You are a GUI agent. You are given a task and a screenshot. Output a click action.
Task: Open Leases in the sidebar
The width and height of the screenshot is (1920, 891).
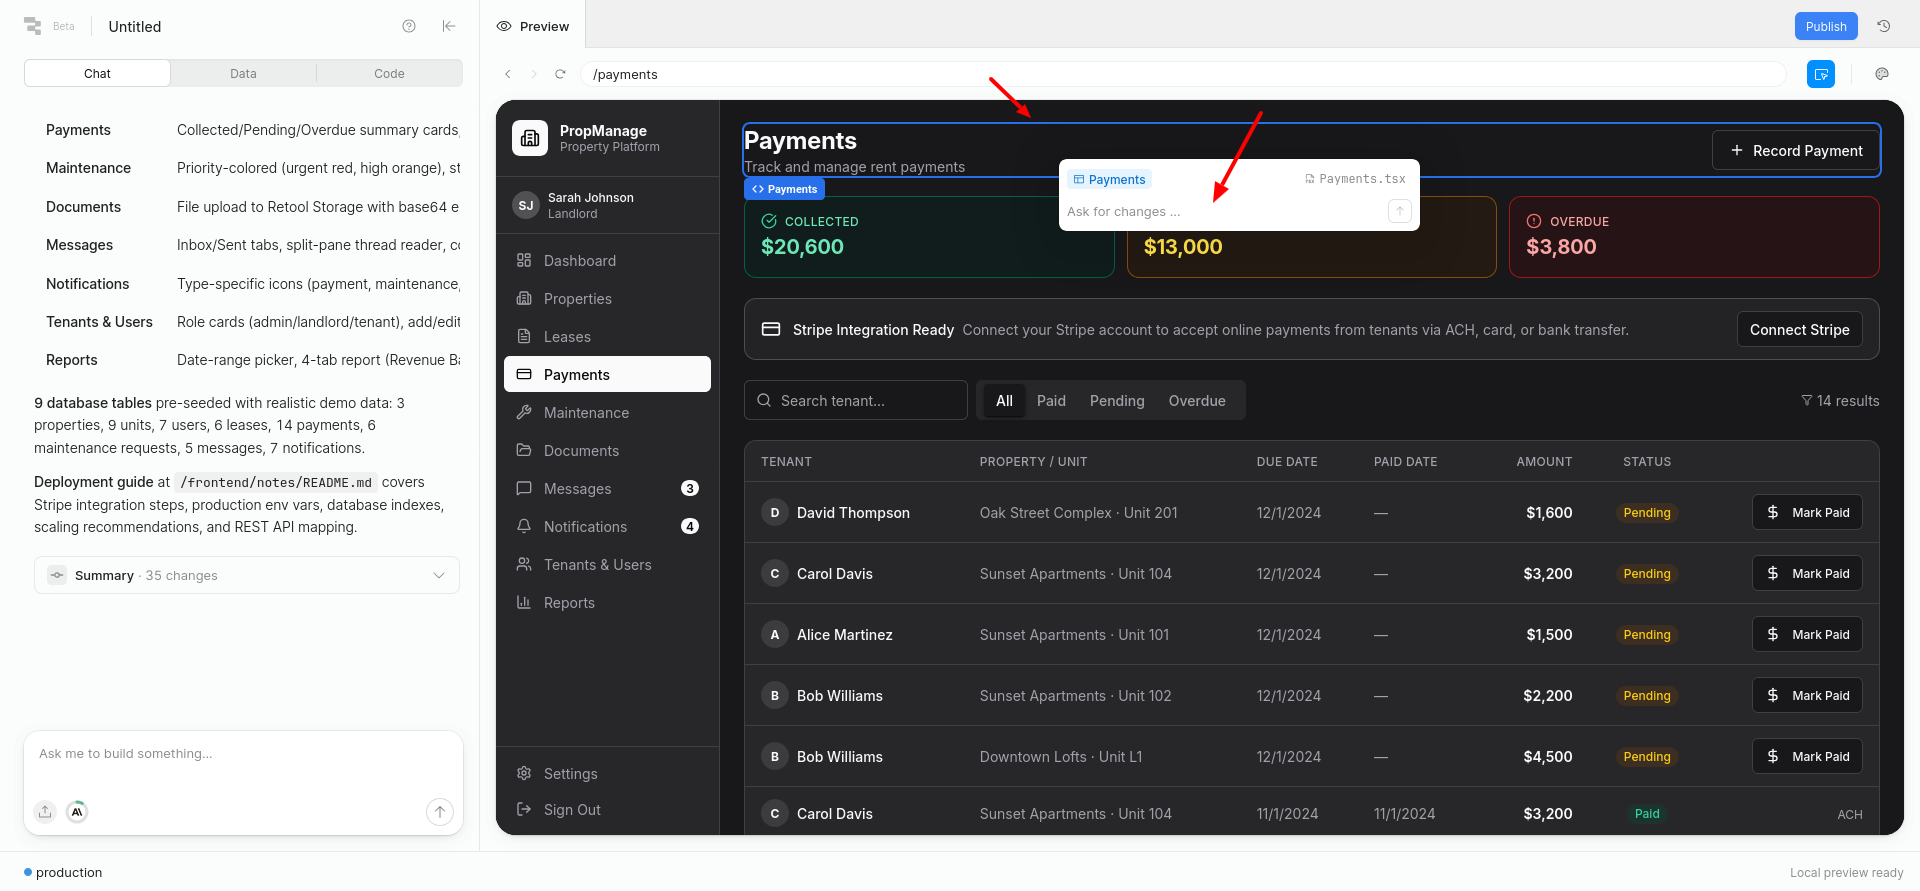[607, 336]
